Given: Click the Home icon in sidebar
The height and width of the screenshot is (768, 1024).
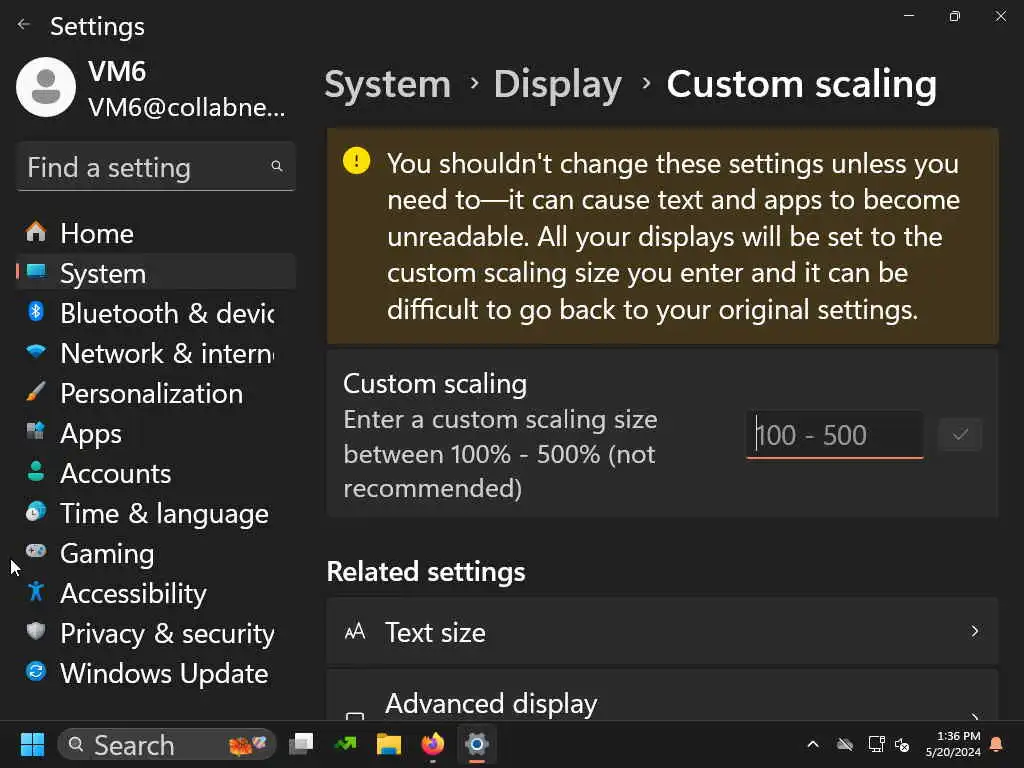Looking at the screenshot, I should [x=36, y=233].
